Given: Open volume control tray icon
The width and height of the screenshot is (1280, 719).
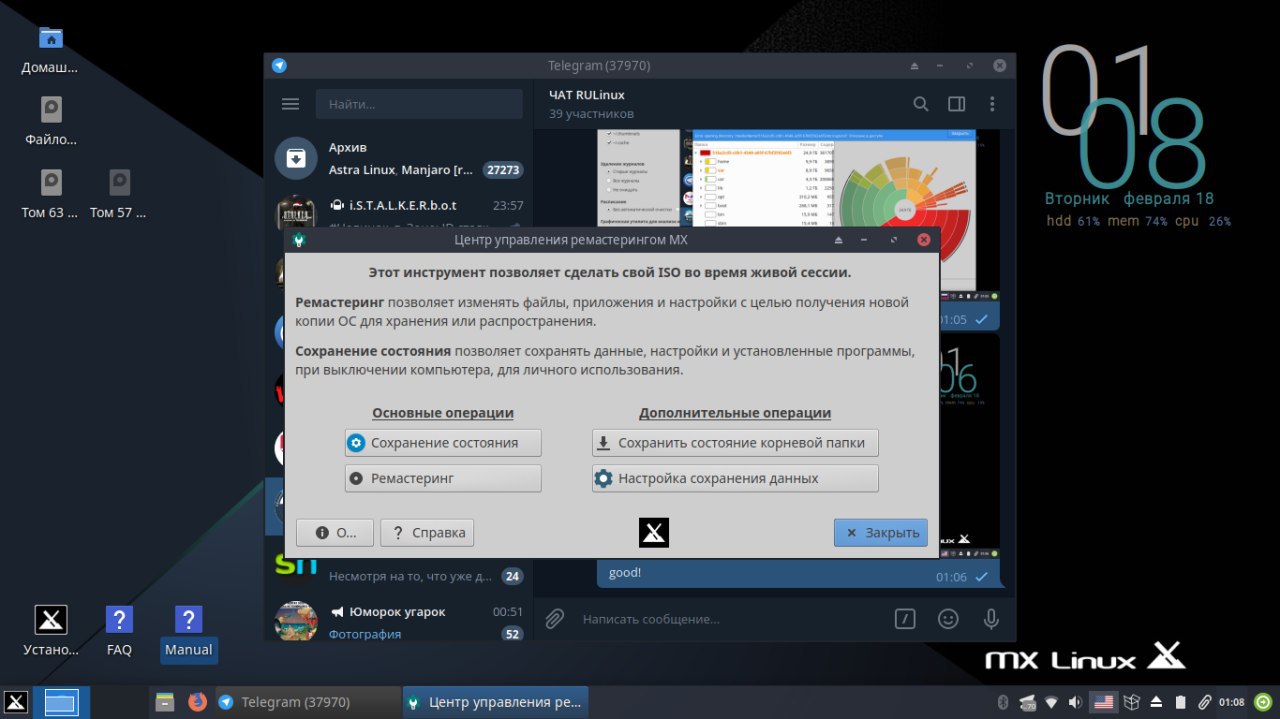Looking at the screenshot, I should 1075,702.
